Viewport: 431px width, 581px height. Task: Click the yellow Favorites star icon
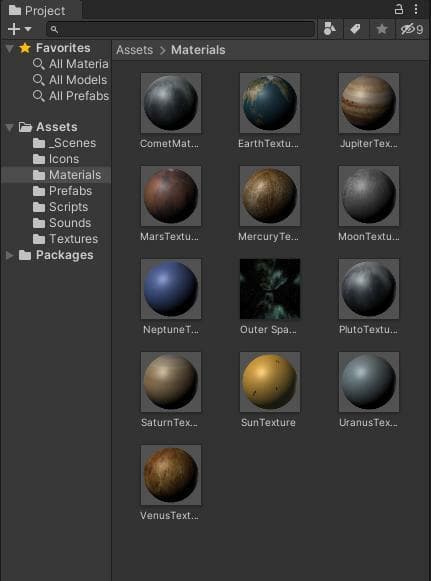click(25, 48)
